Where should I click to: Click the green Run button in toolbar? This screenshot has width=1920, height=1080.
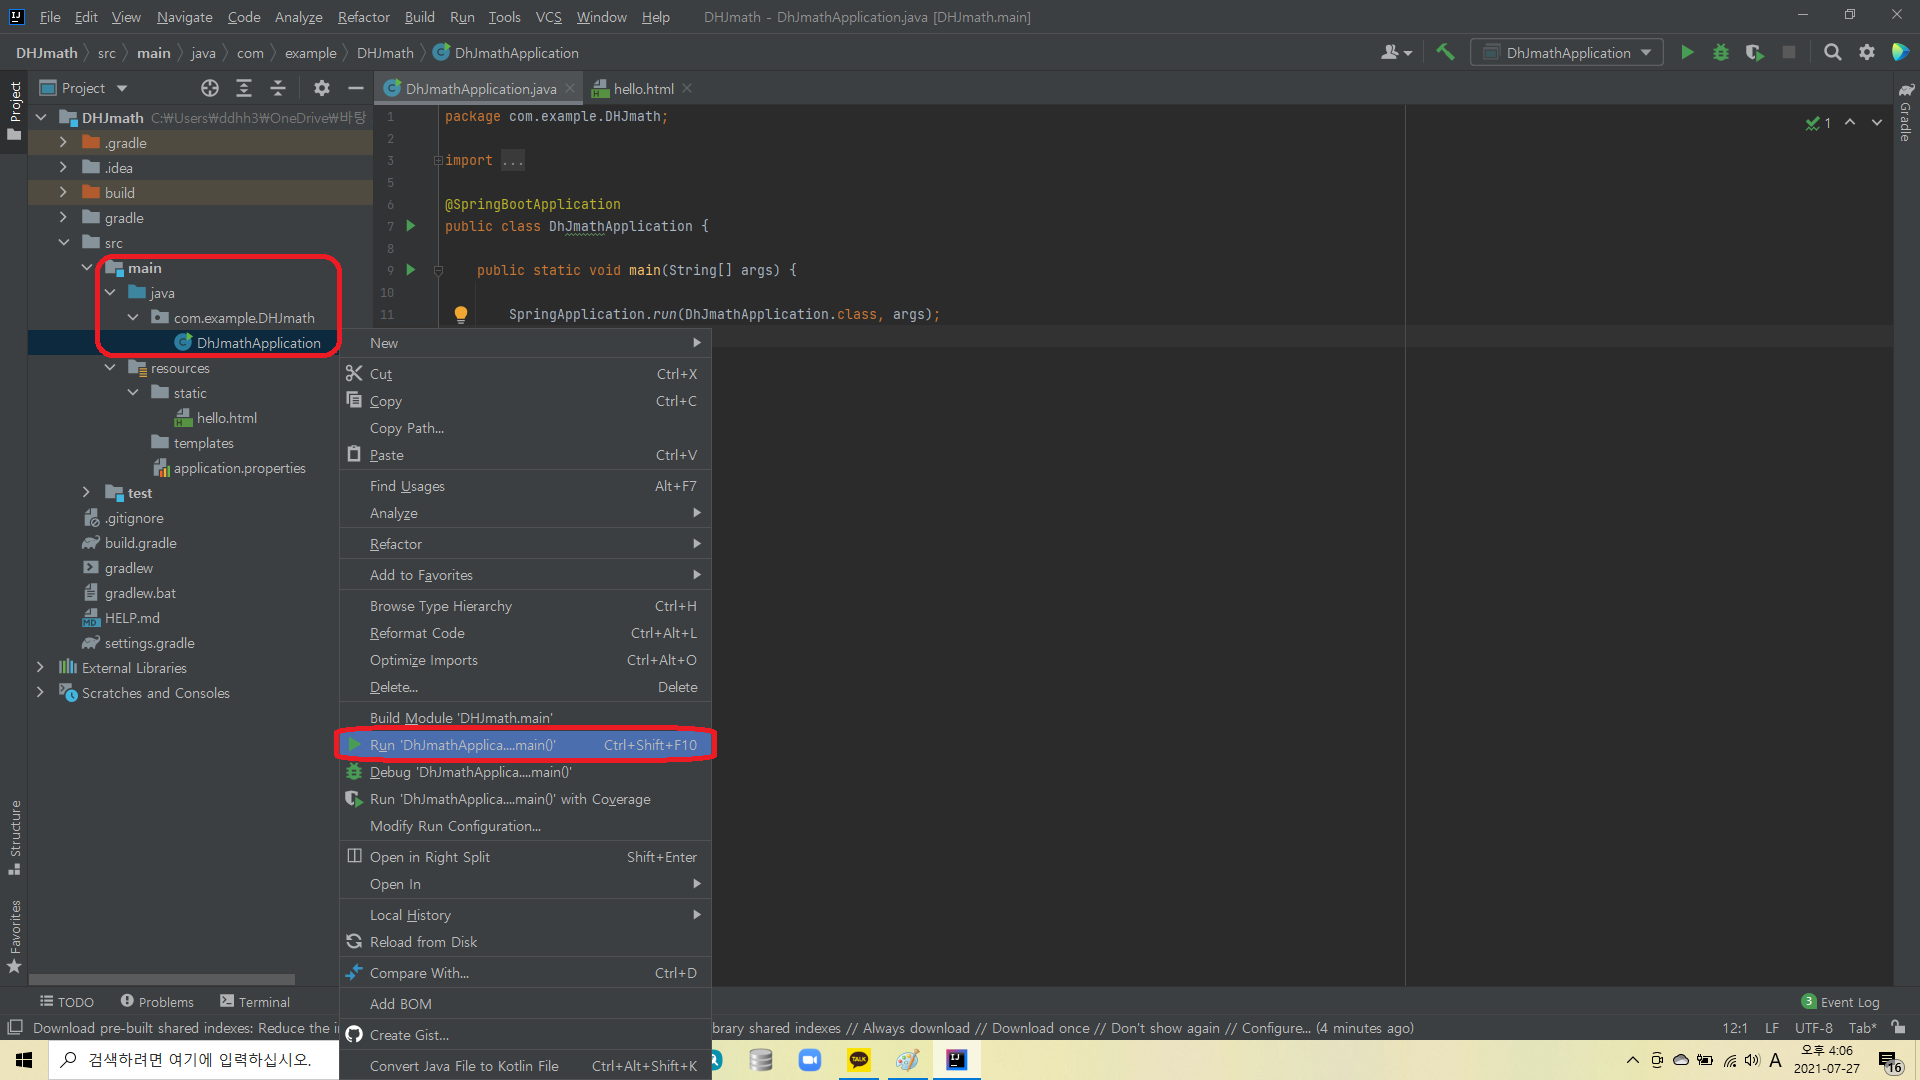click(1687, 53)
